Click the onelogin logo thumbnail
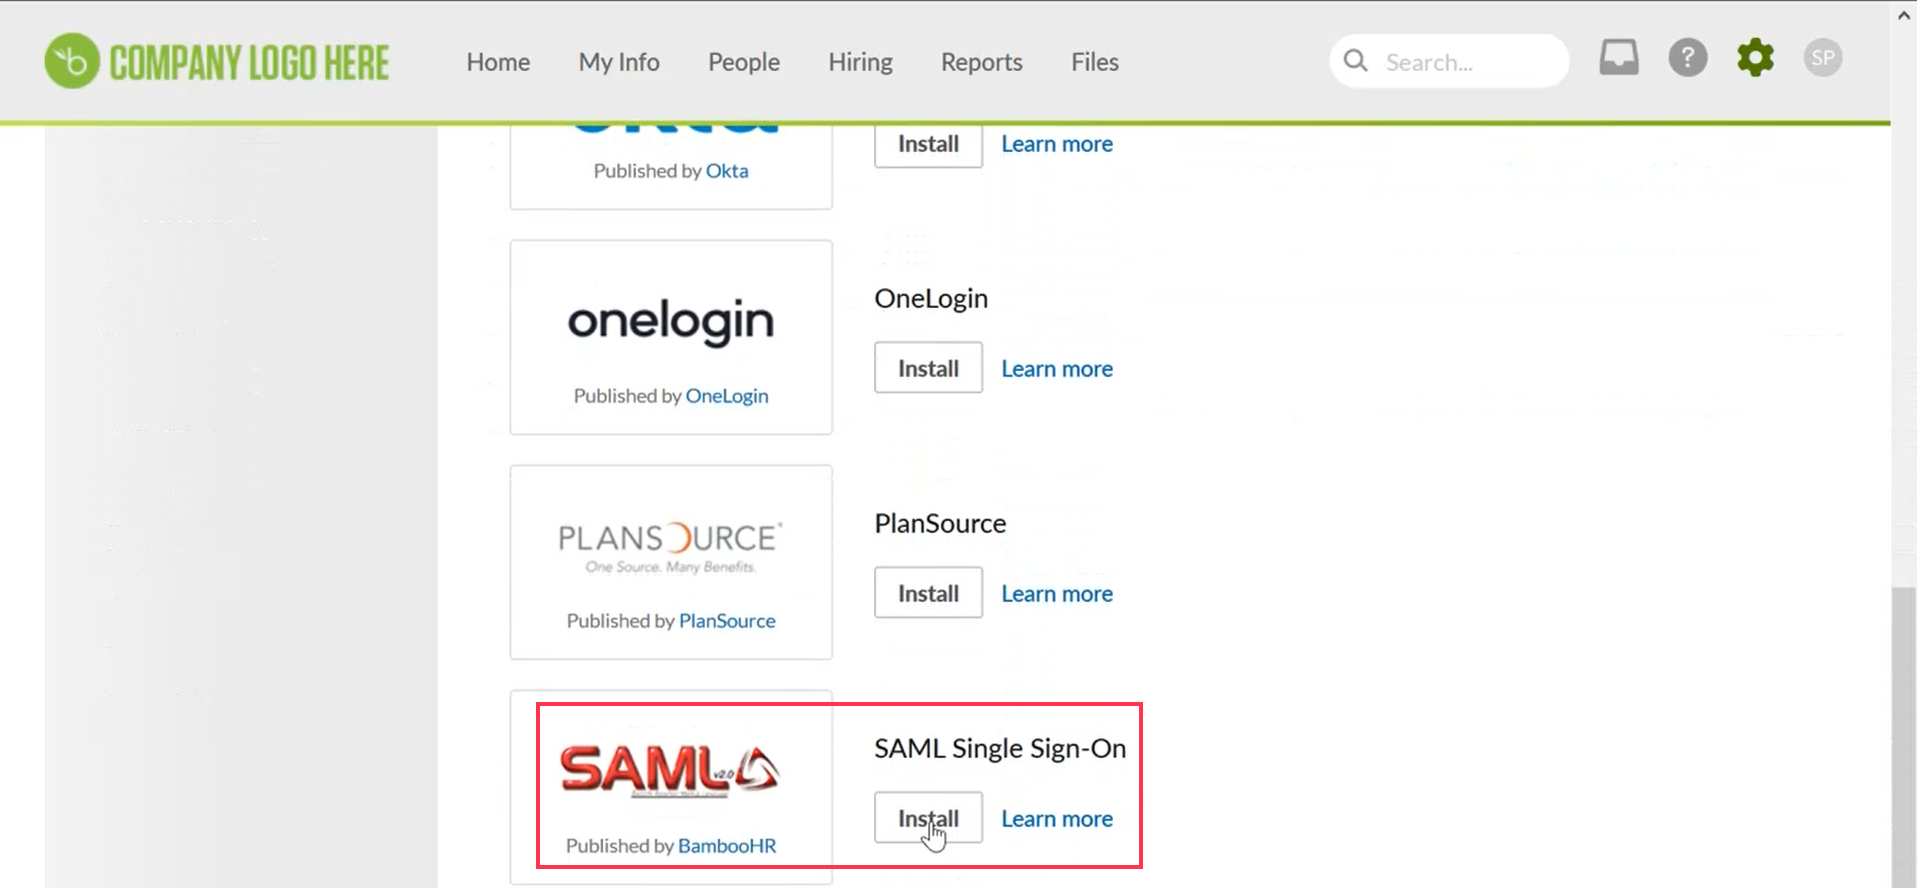The image size is (1917, 888). pyautogui.click(x=671, y=322)
